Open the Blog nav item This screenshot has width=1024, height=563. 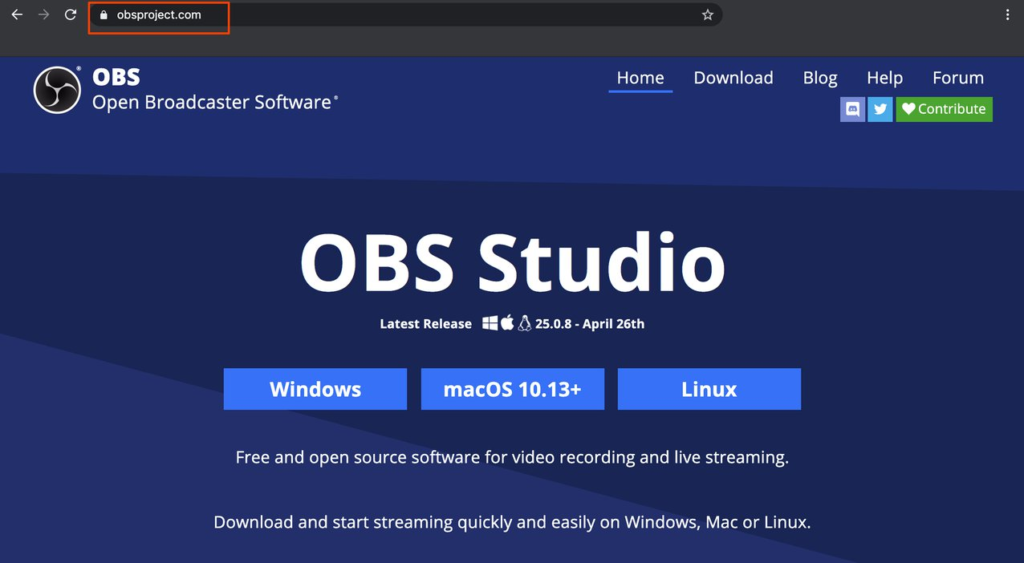pos(820,78)
